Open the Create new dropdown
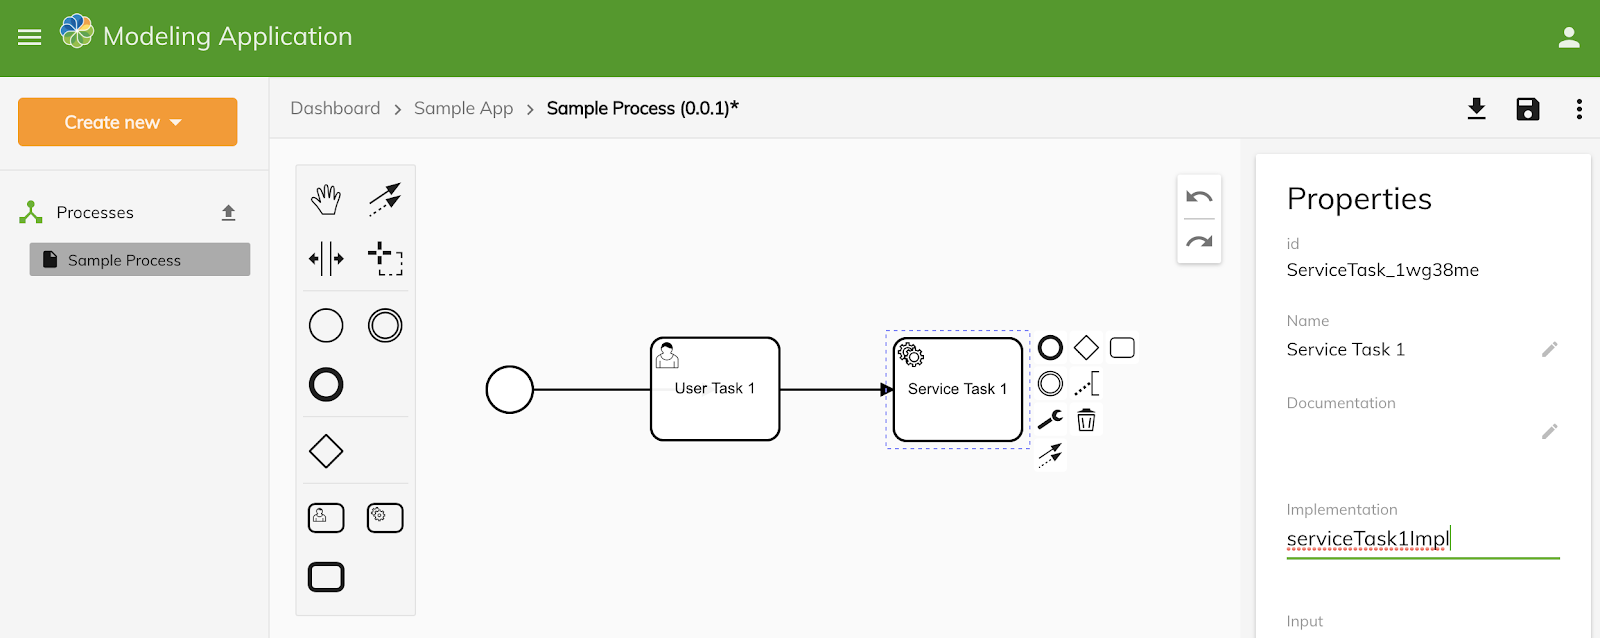 point(128,122)
